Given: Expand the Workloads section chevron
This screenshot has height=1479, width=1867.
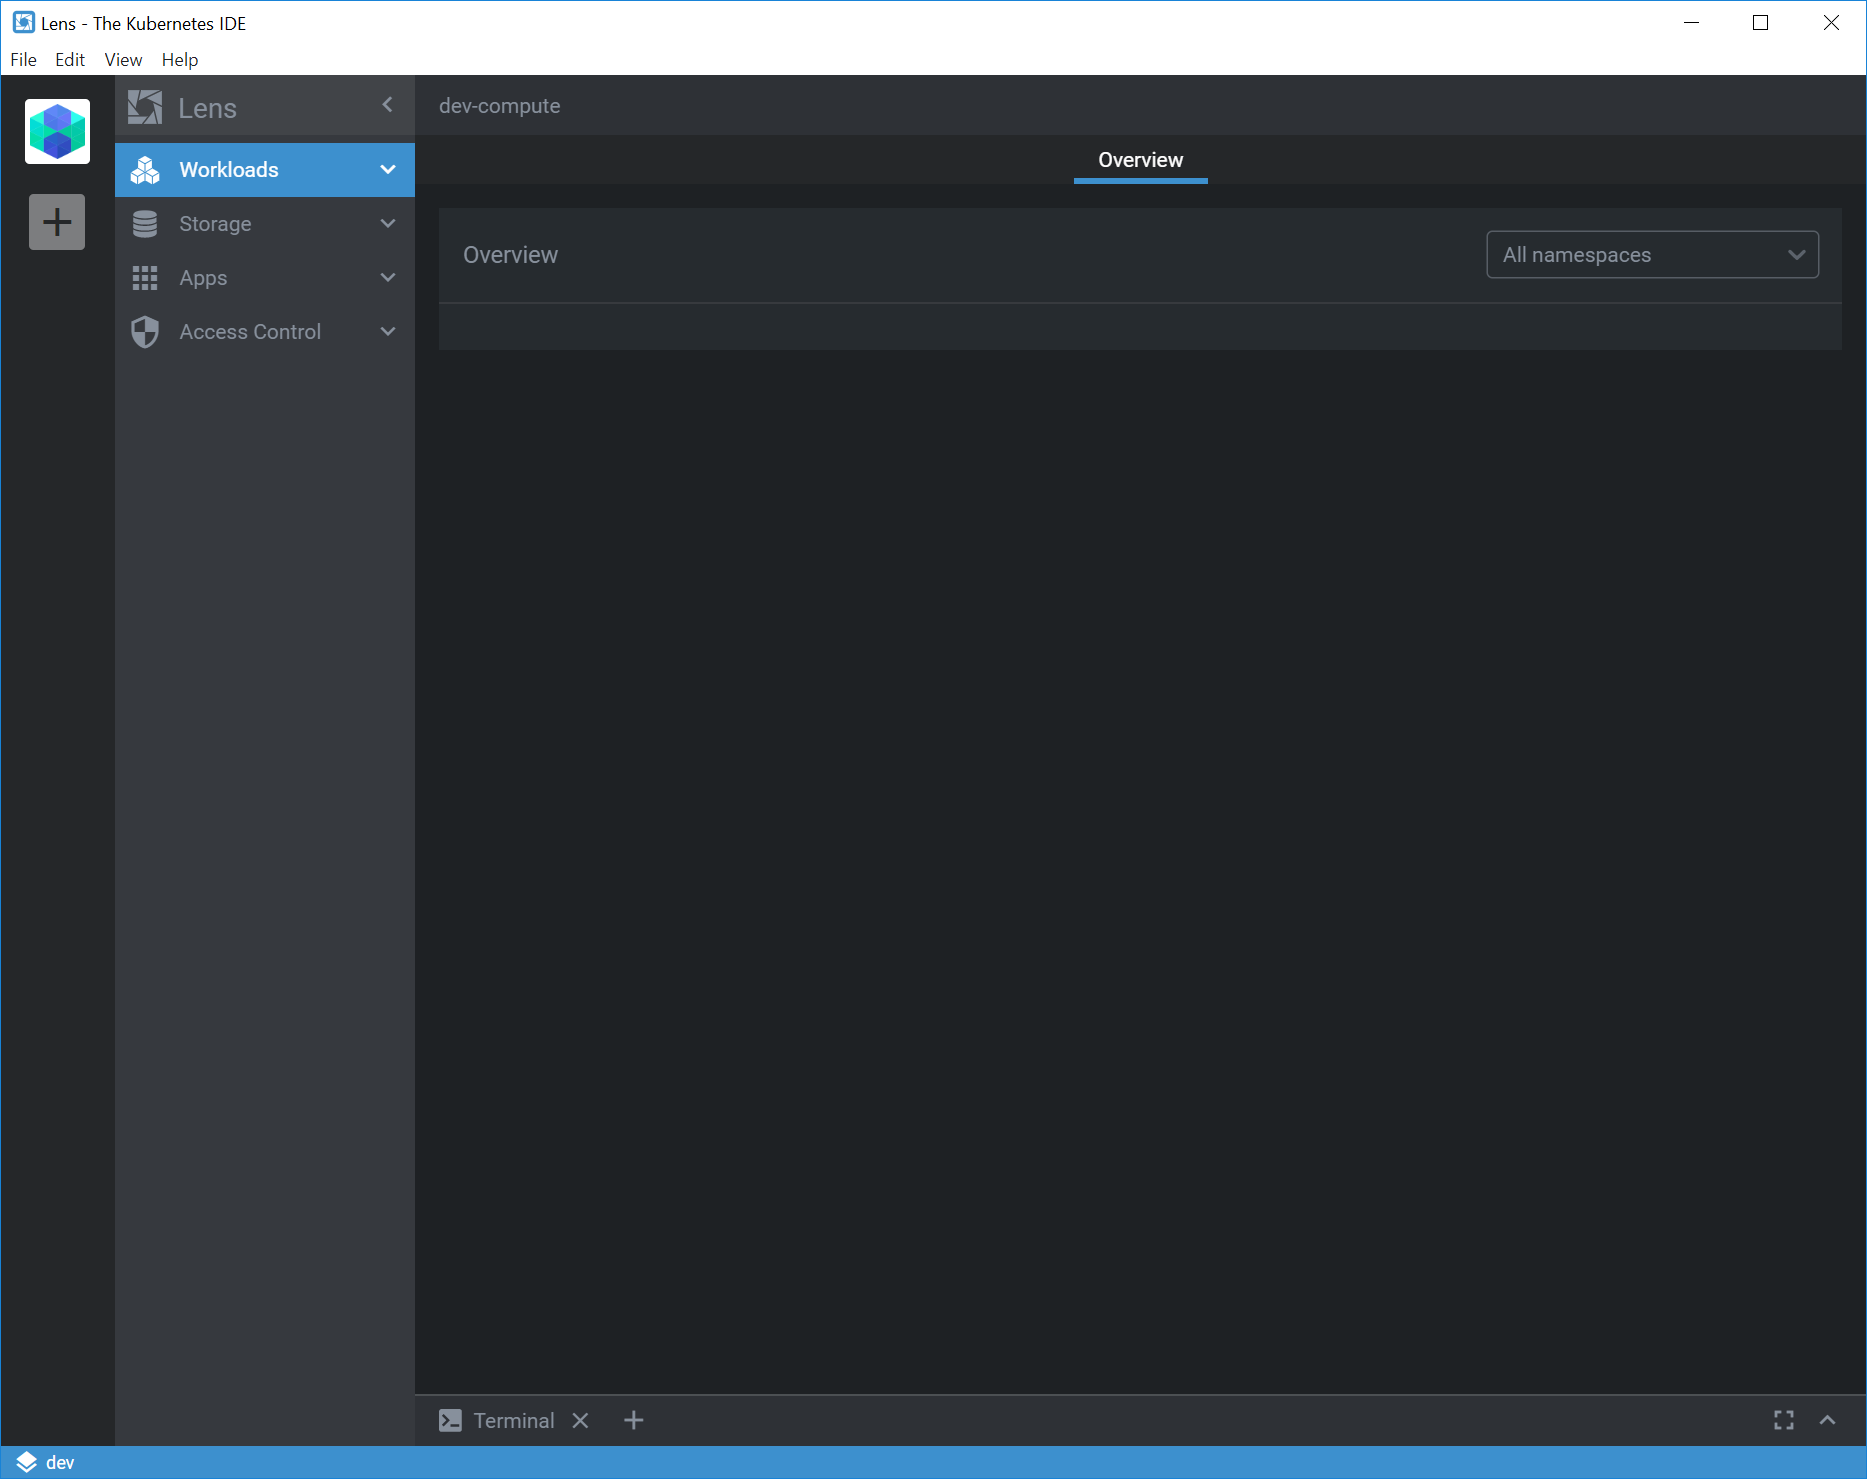Looking at the screenshot, I should pyautogui.click(x=388, y=170).
